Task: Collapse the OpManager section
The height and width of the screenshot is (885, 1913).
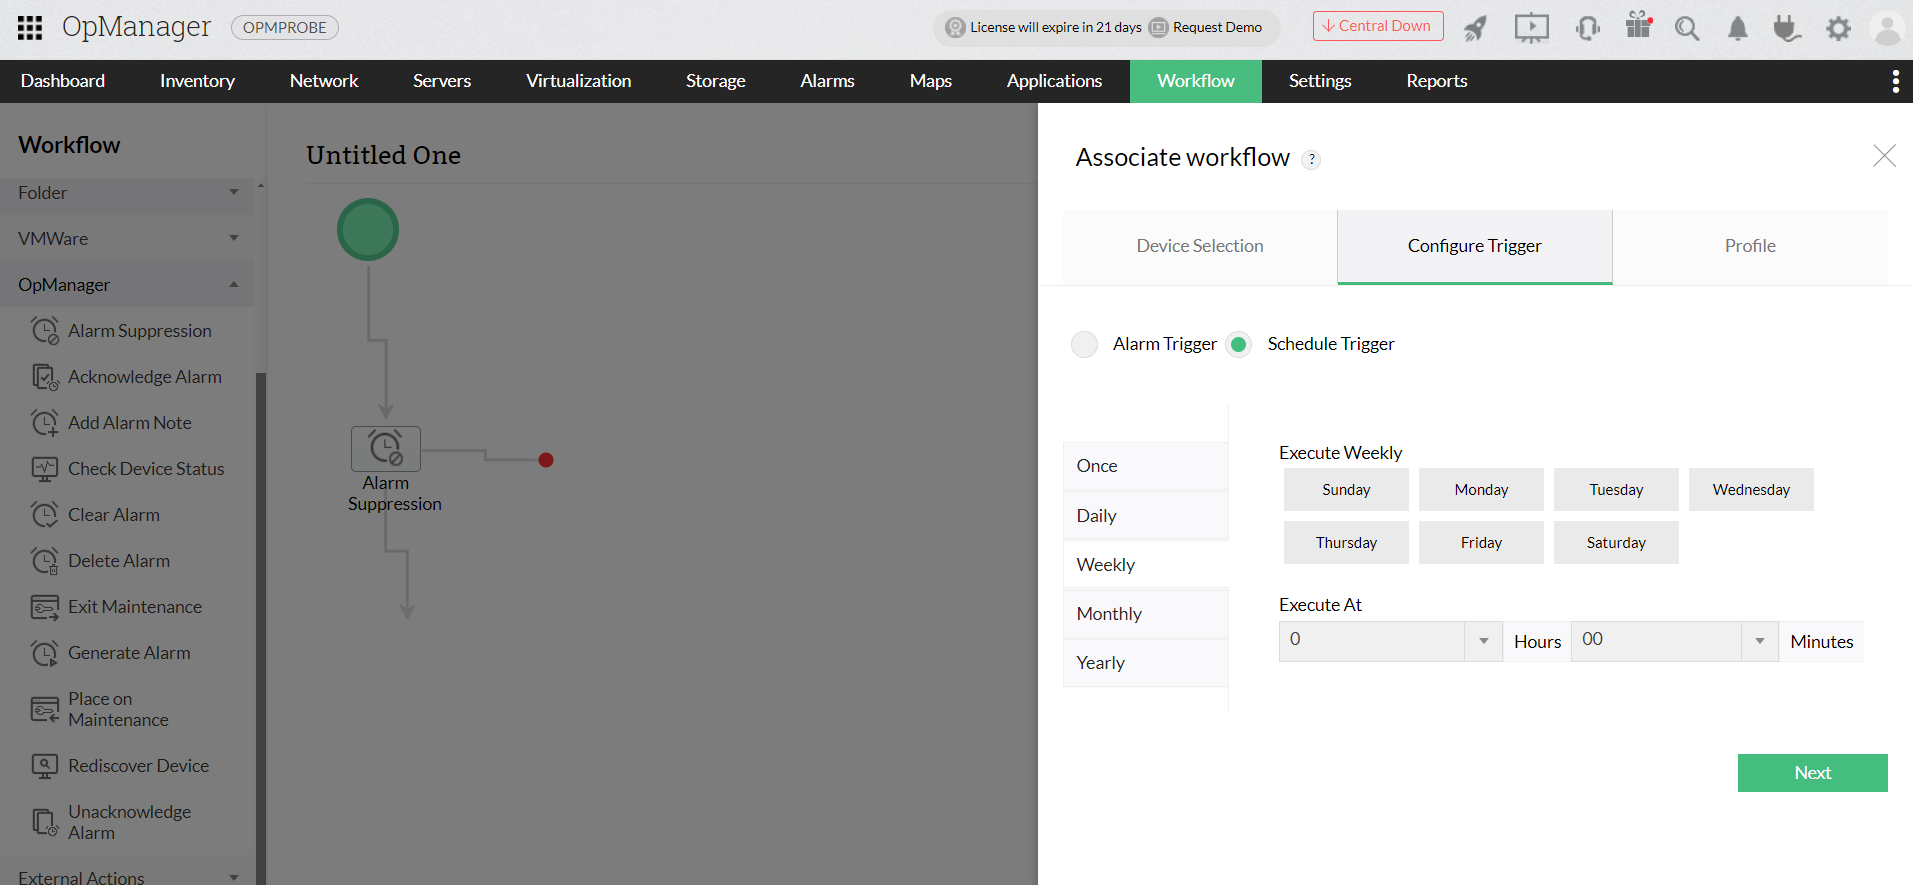Action: click(x=127, y=285)
